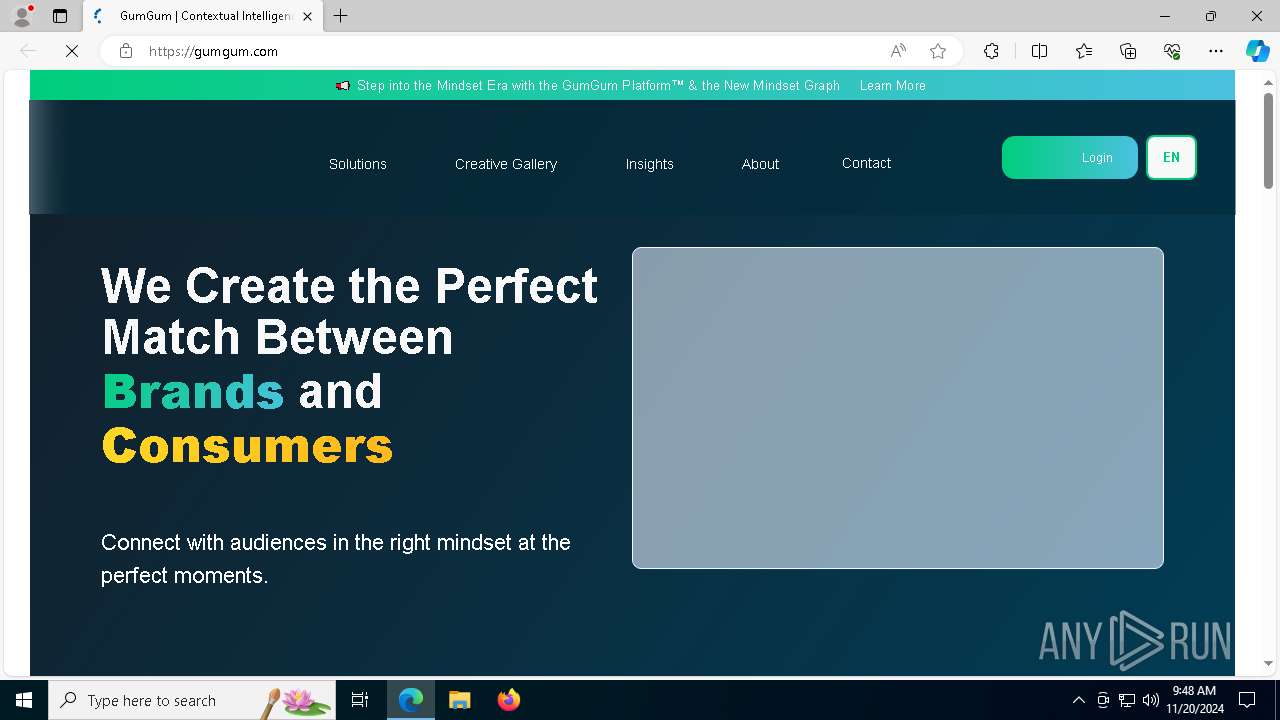Open Task View on the taskbar
Viewport: 1280px width, 720px height.
pos(360,700)
